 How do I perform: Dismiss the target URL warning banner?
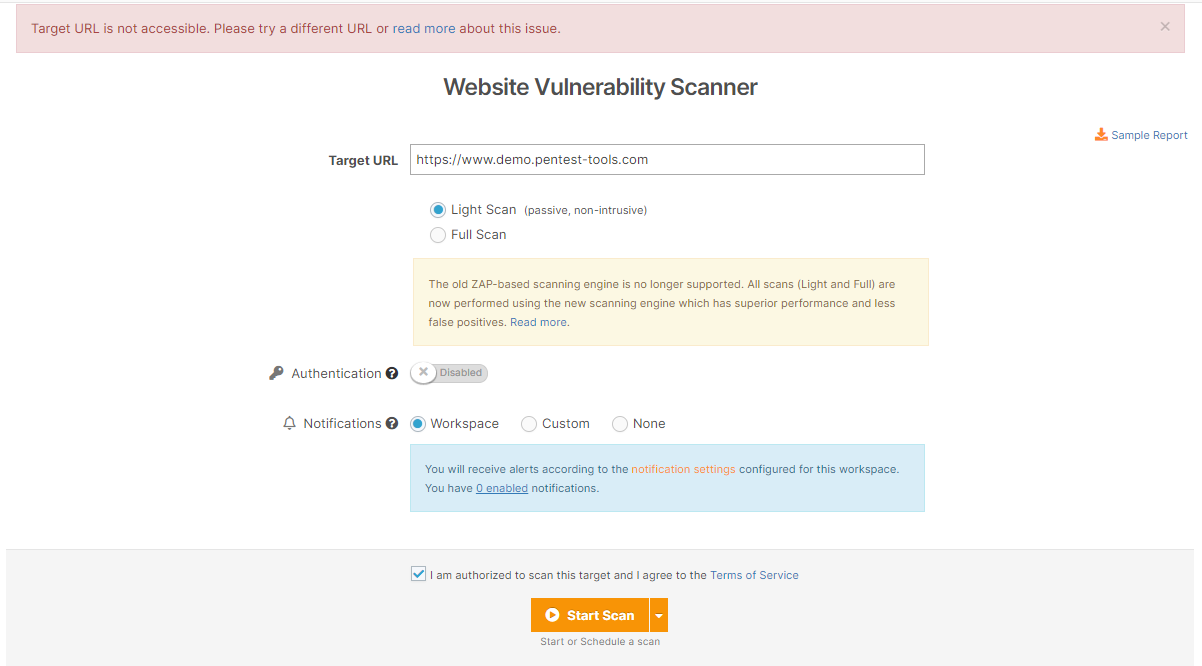pyautogui.click(x=1165, y=26)
